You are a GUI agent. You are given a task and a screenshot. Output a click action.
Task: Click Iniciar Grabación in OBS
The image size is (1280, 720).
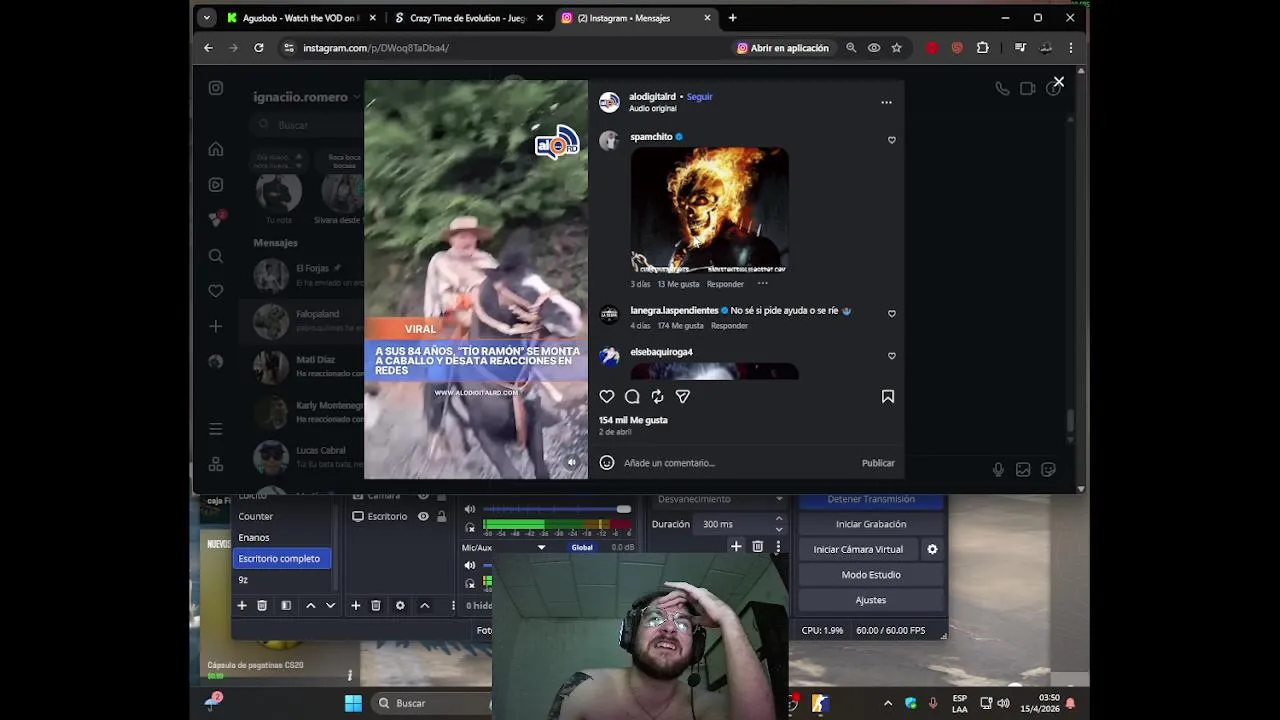871,524
